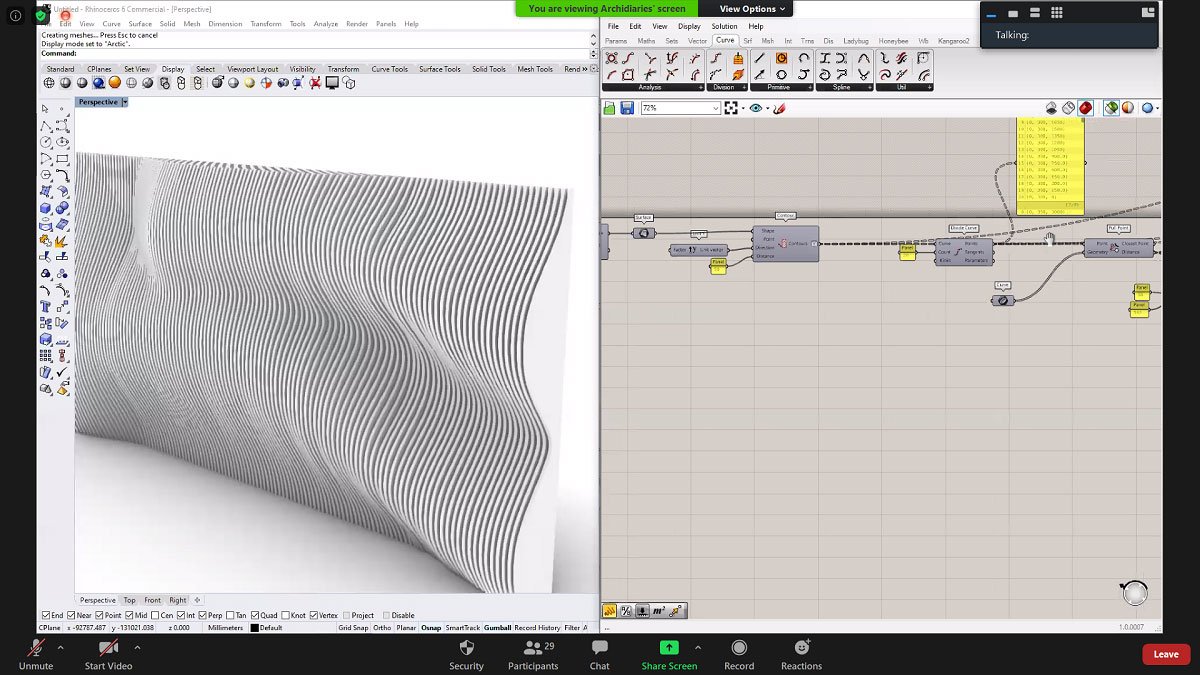Toggle Grid Snap in Rhino status bar

[x=352, y=628]
